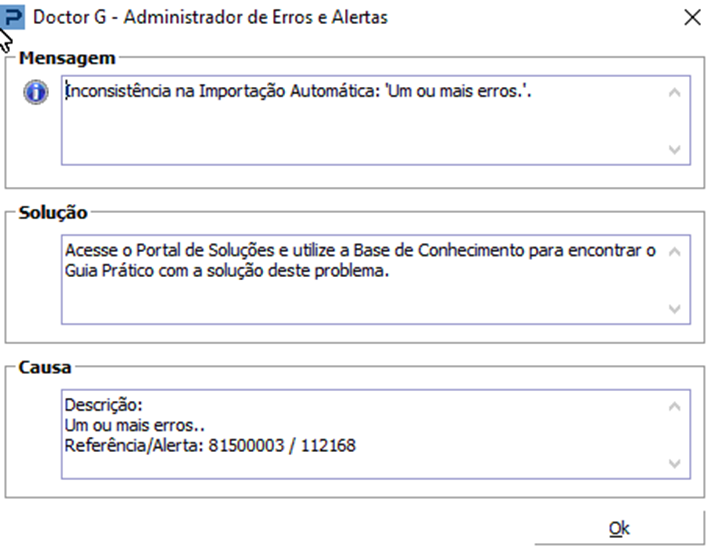Click the Solução group label
The width and height of the screenshot is (713, 553).
click(x=54, y=212)
